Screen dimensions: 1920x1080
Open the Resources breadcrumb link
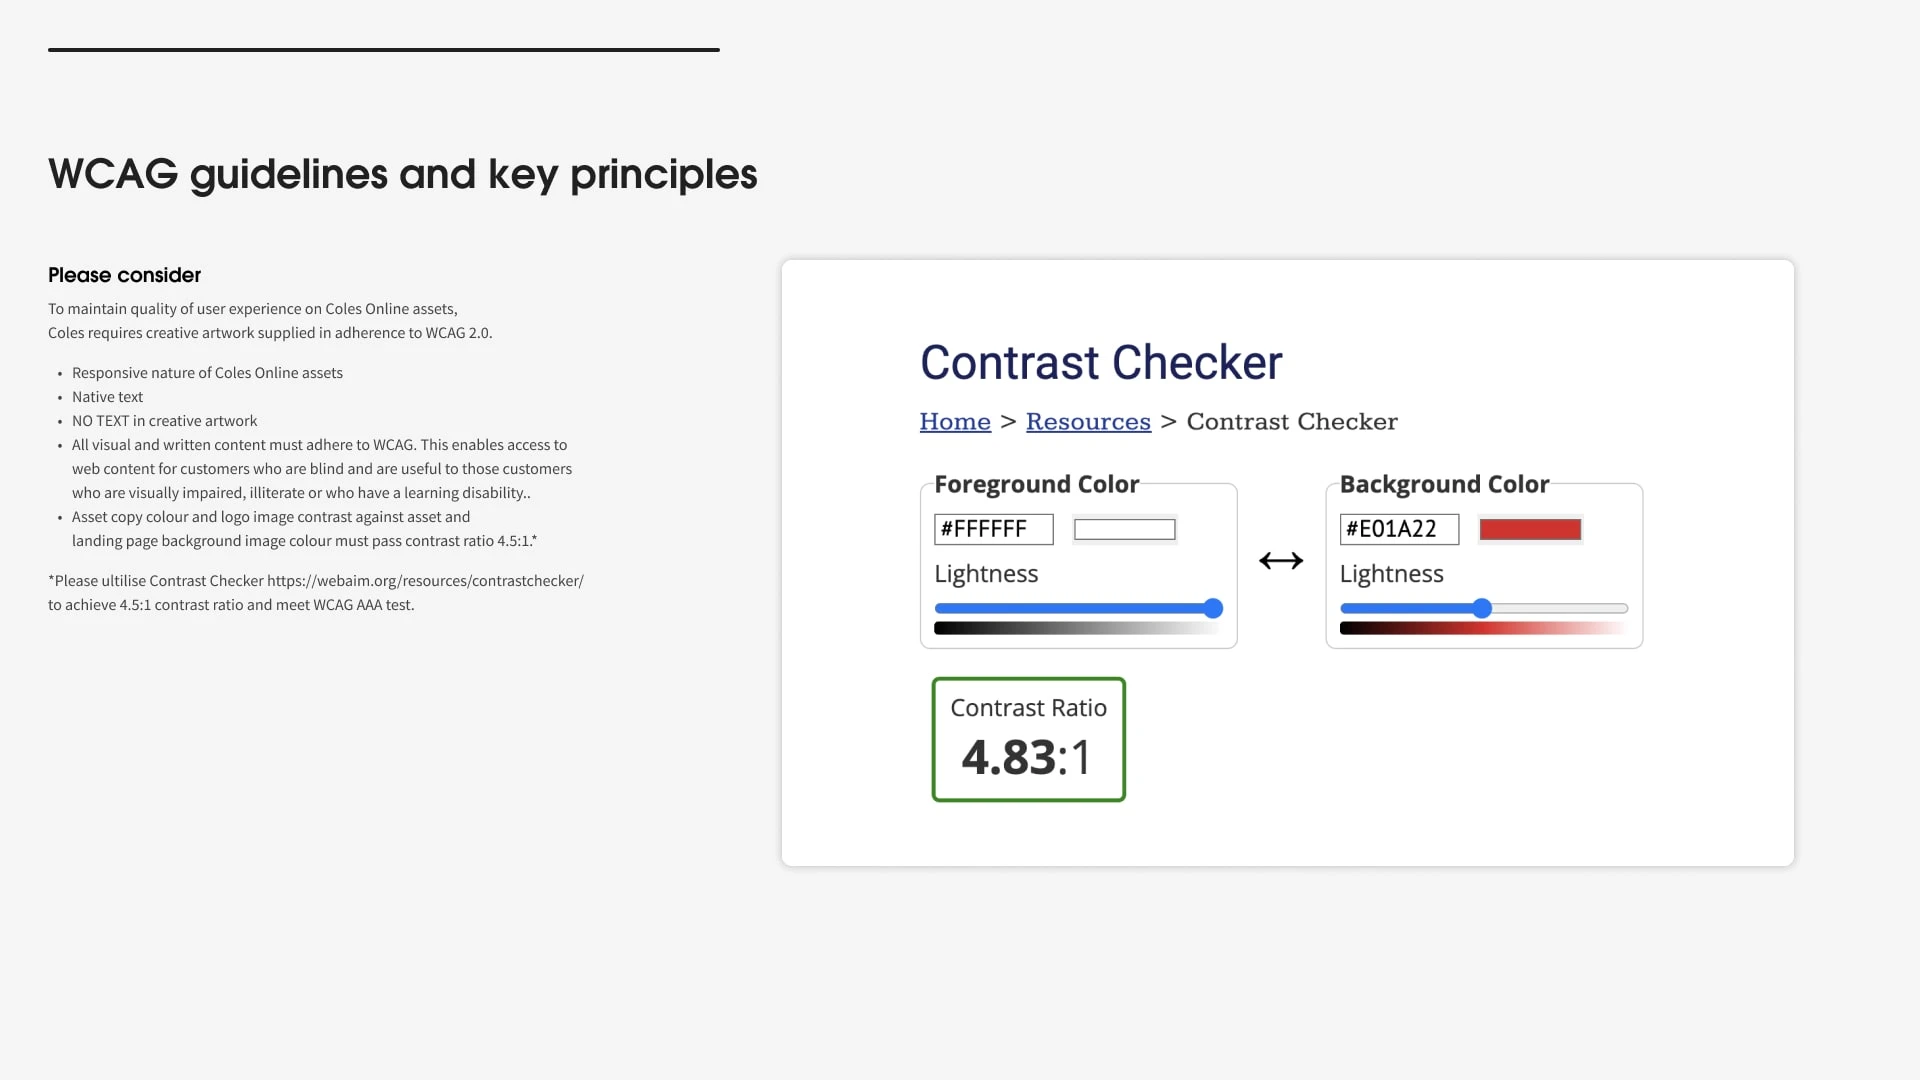coord(1088,422)
